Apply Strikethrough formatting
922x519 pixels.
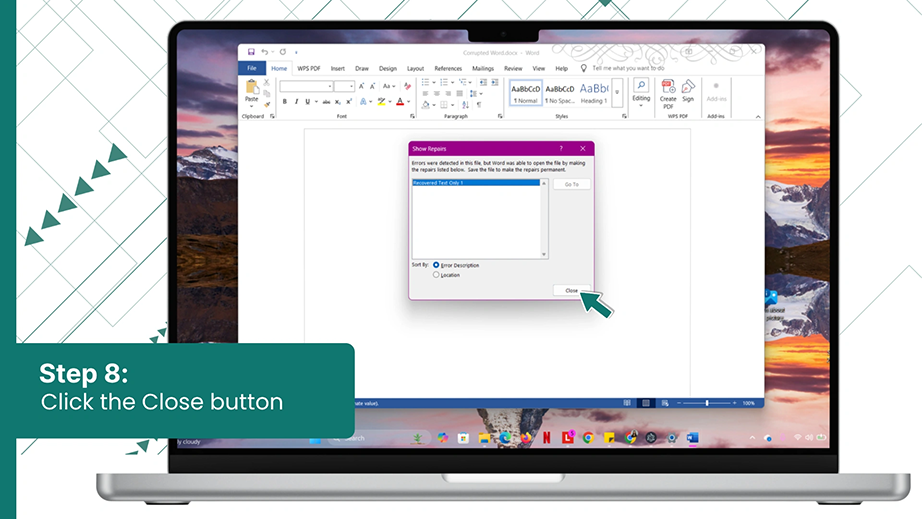326,102
